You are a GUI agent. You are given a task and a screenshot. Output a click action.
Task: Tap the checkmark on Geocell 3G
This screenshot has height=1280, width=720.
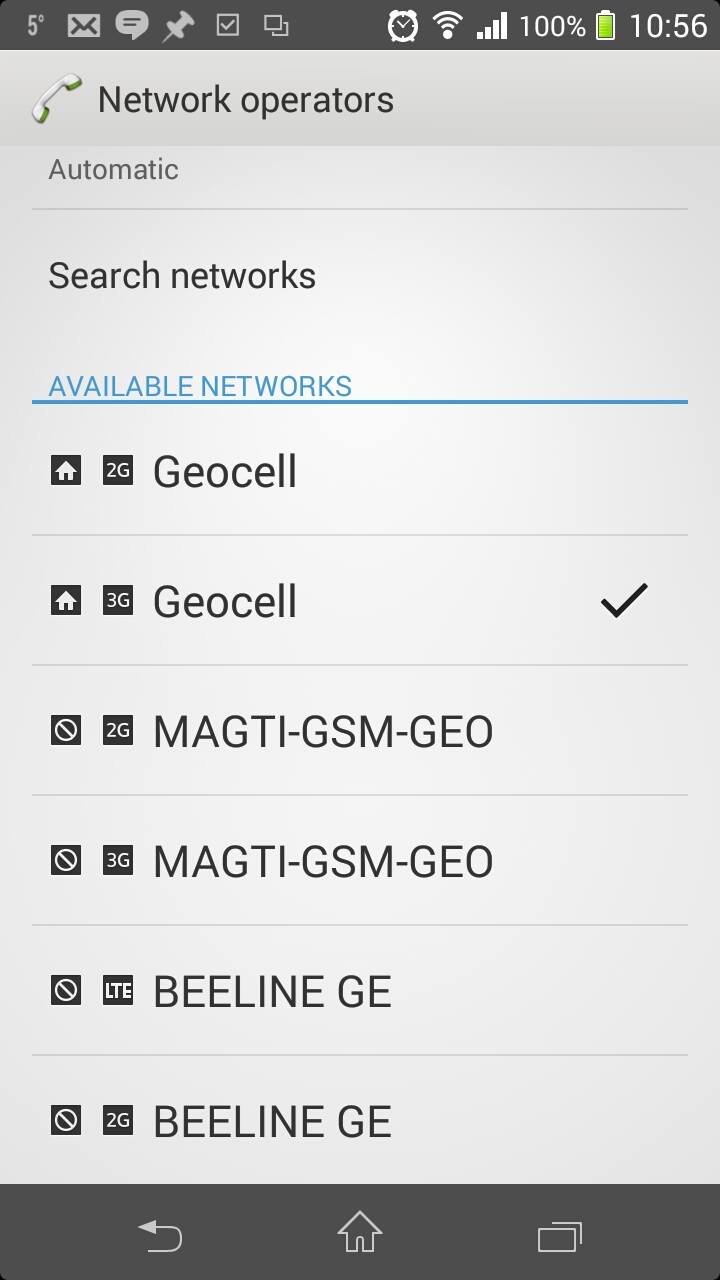tap(624, 601)
